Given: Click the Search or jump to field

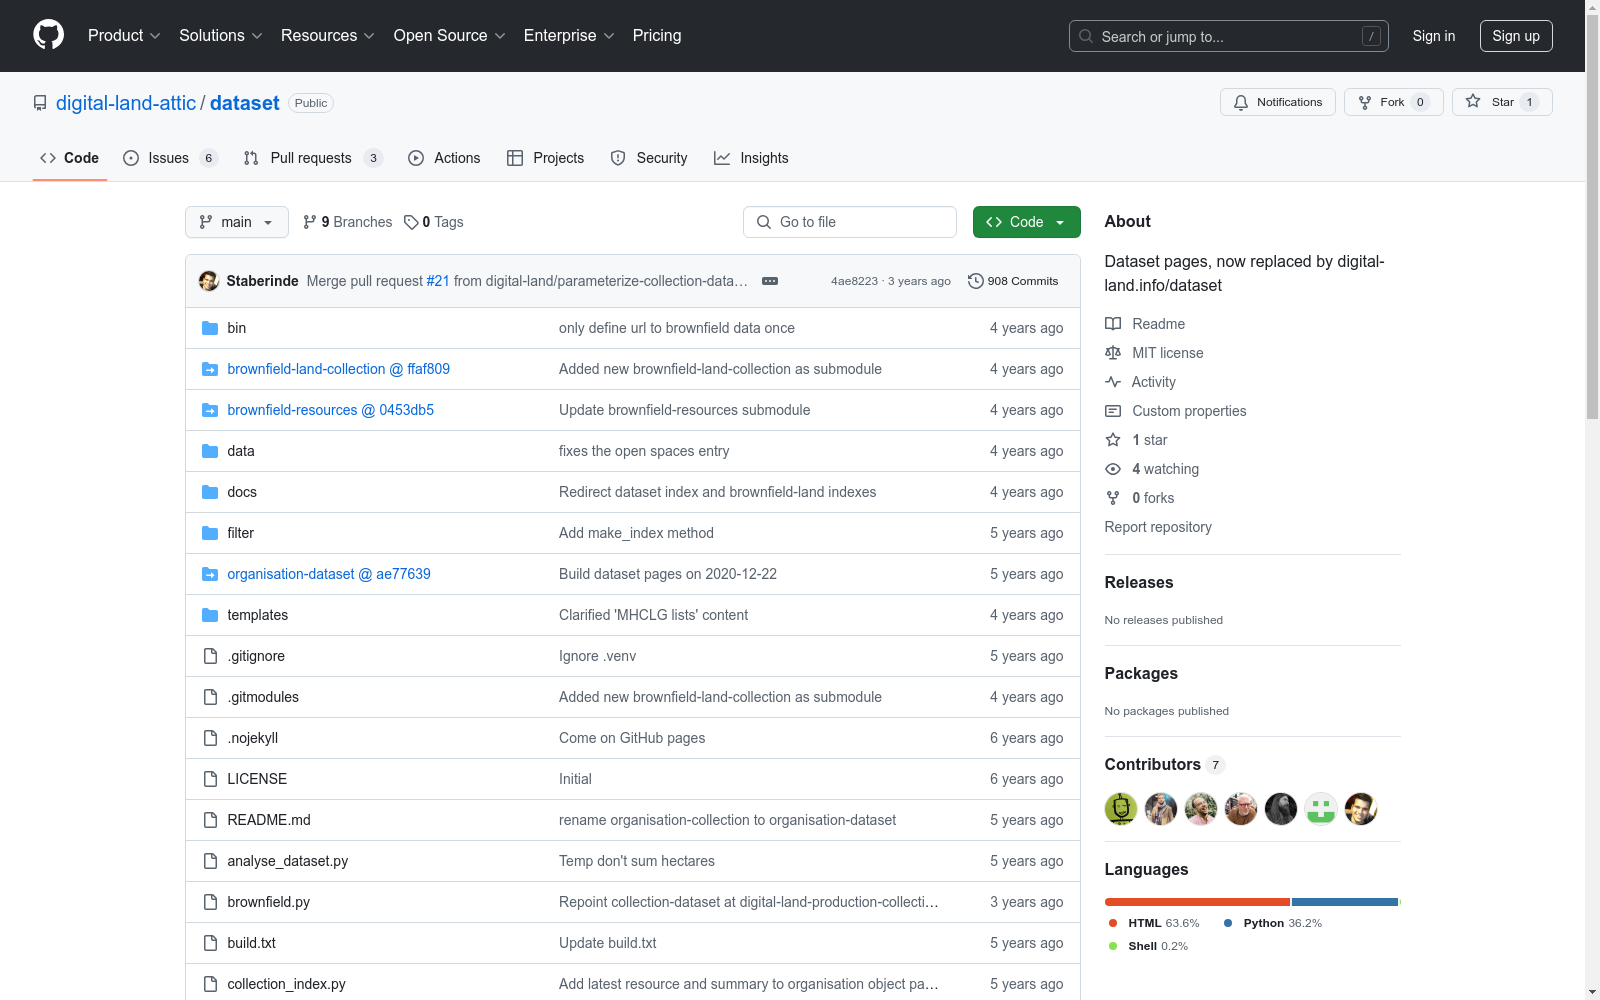Looking at the screenshot, I should [x=1229, y=36].
